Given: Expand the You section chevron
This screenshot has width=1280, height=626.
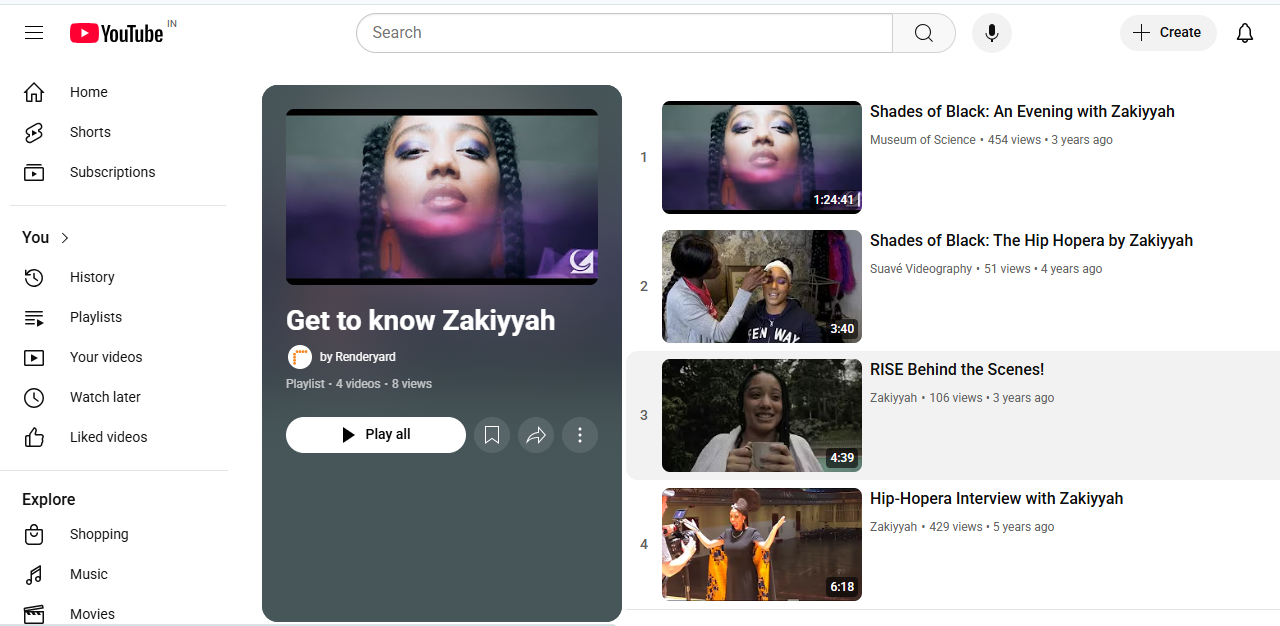Looking at the screenshot, I should tap(65, 238).
